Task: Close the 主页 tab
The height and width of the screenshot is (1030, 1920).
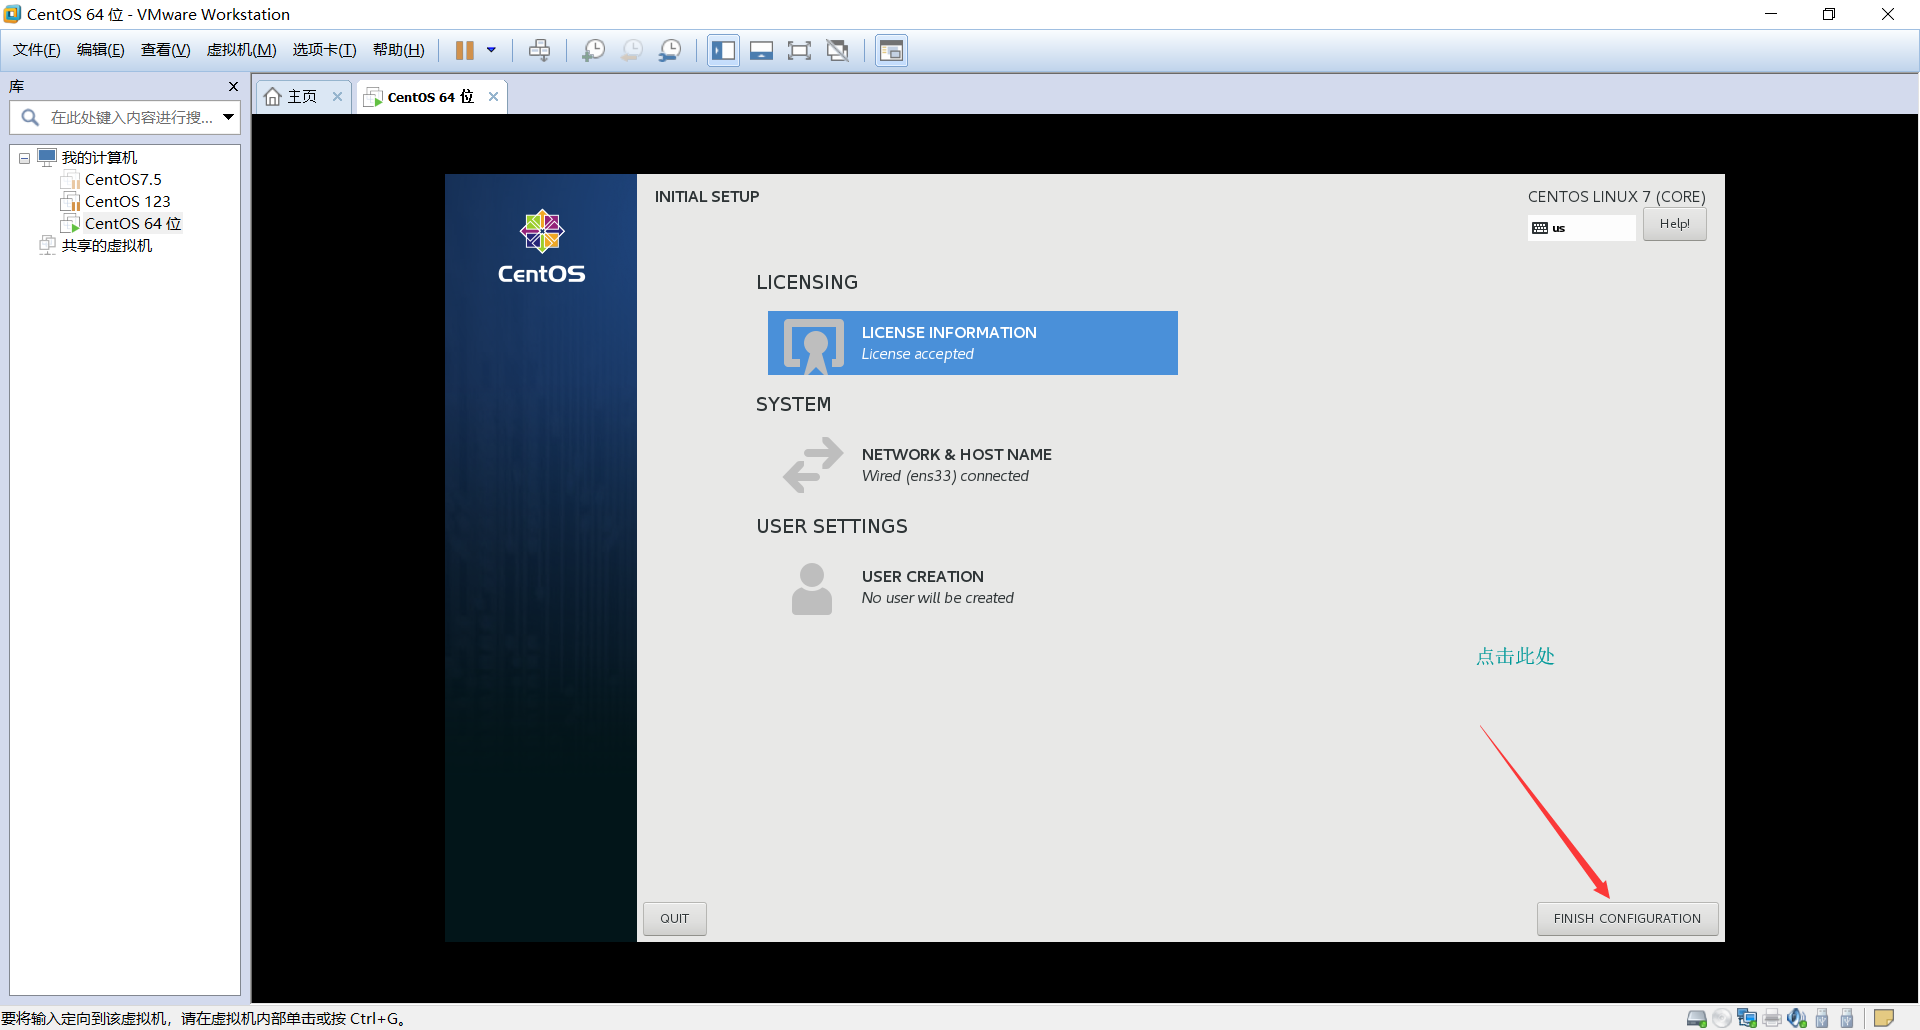Action: [337, 97]
